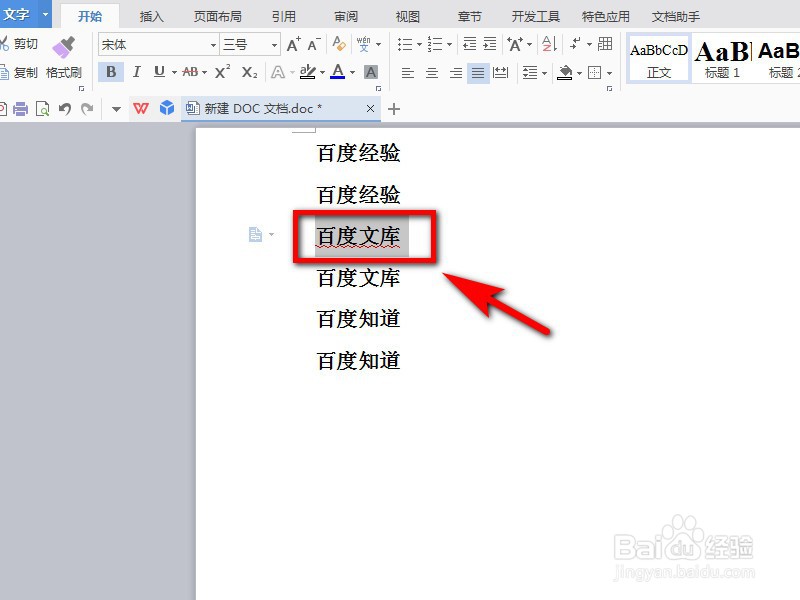
Task: Justify text alignment
Action: coord(478,73)
